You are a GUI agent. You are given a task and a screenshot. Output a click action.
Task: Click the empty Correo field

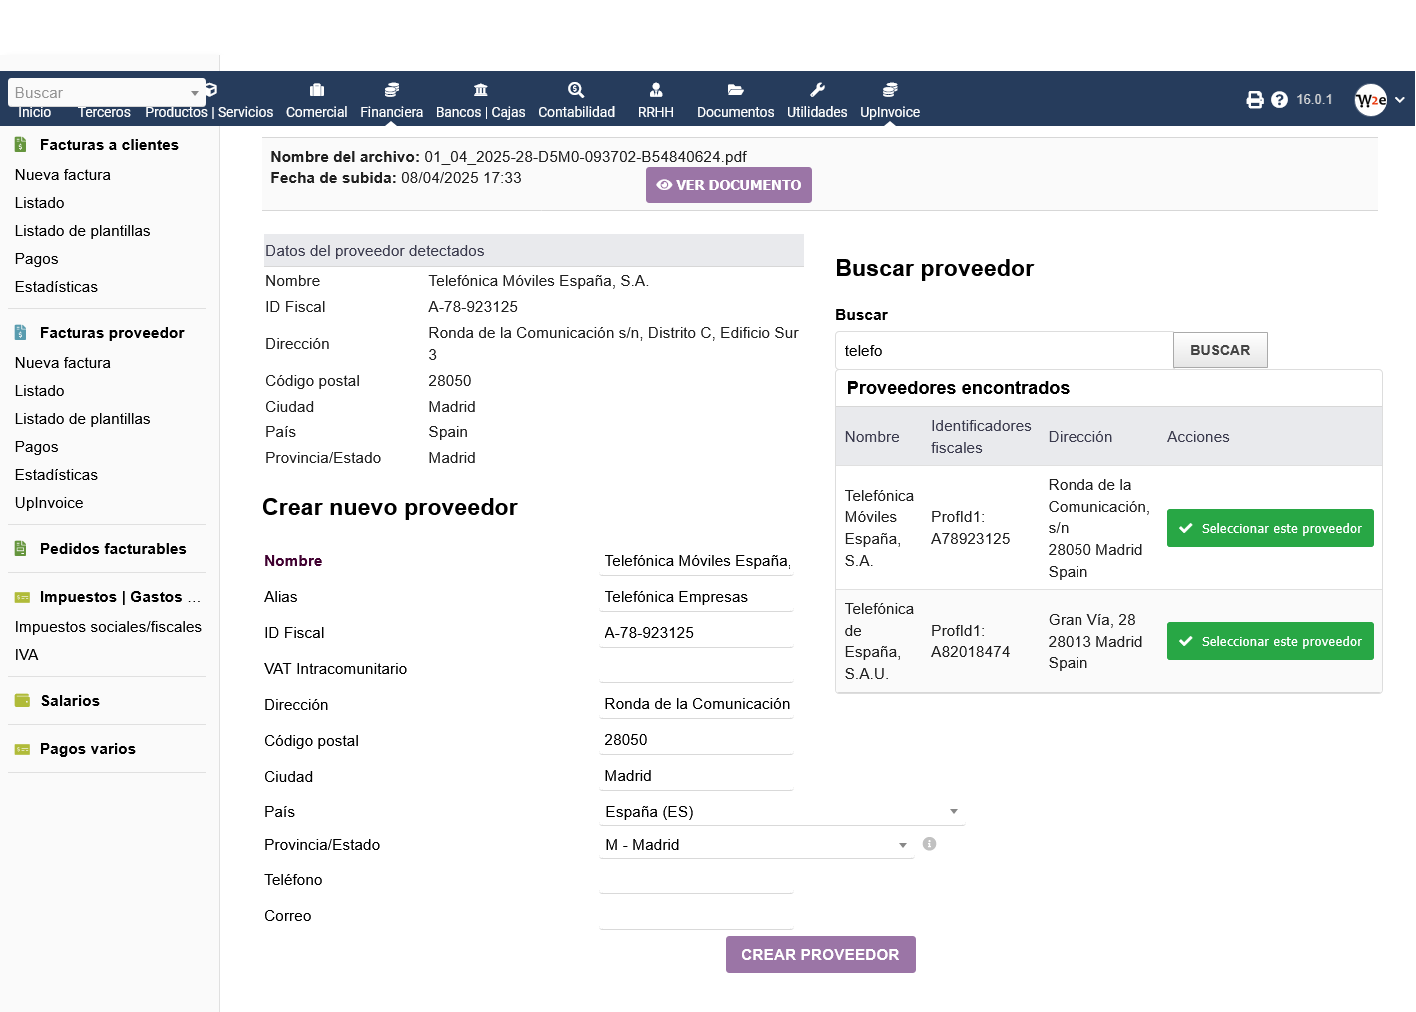697,915
